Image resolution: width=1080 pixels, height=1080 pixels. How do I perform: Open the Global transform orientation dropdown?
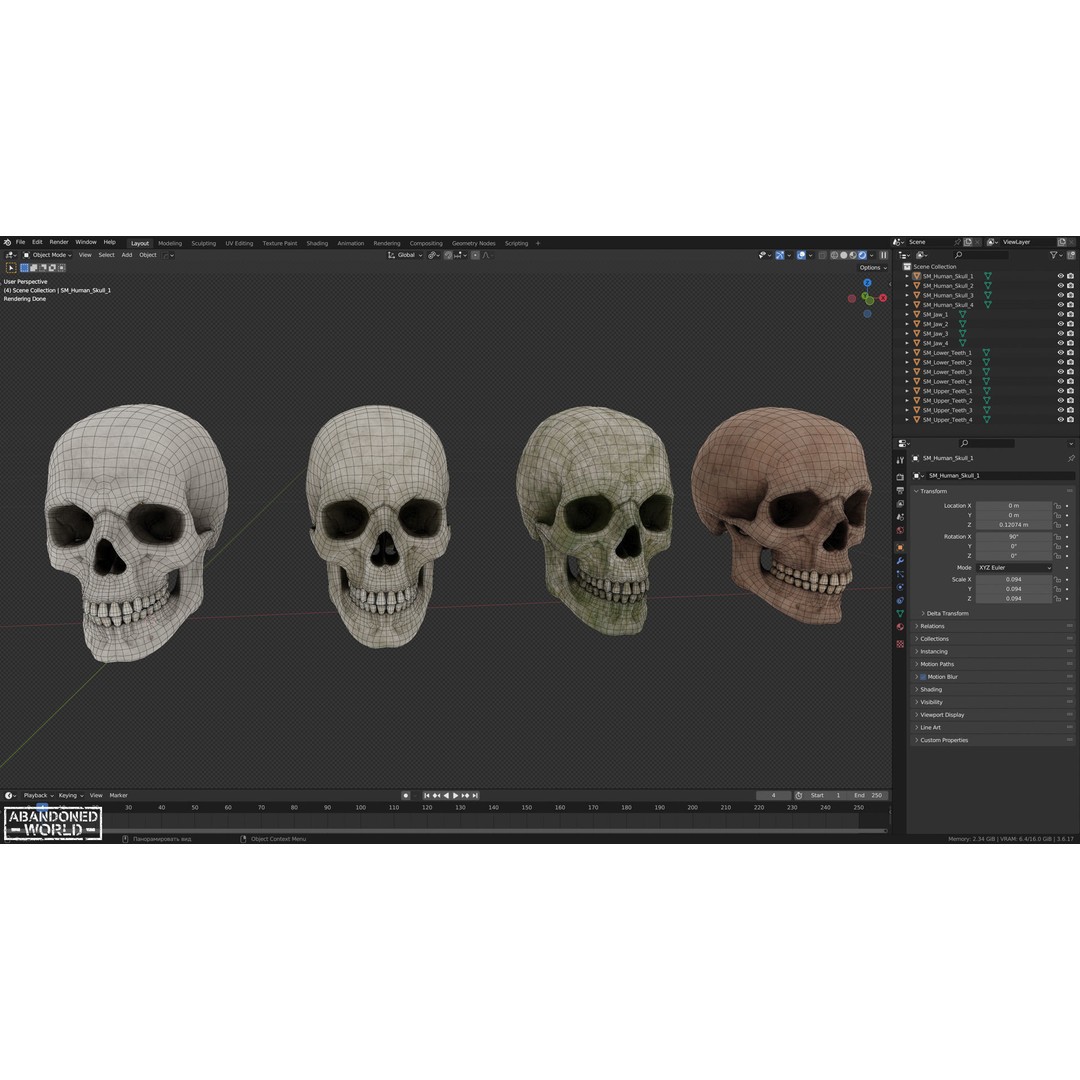point(405,256)
